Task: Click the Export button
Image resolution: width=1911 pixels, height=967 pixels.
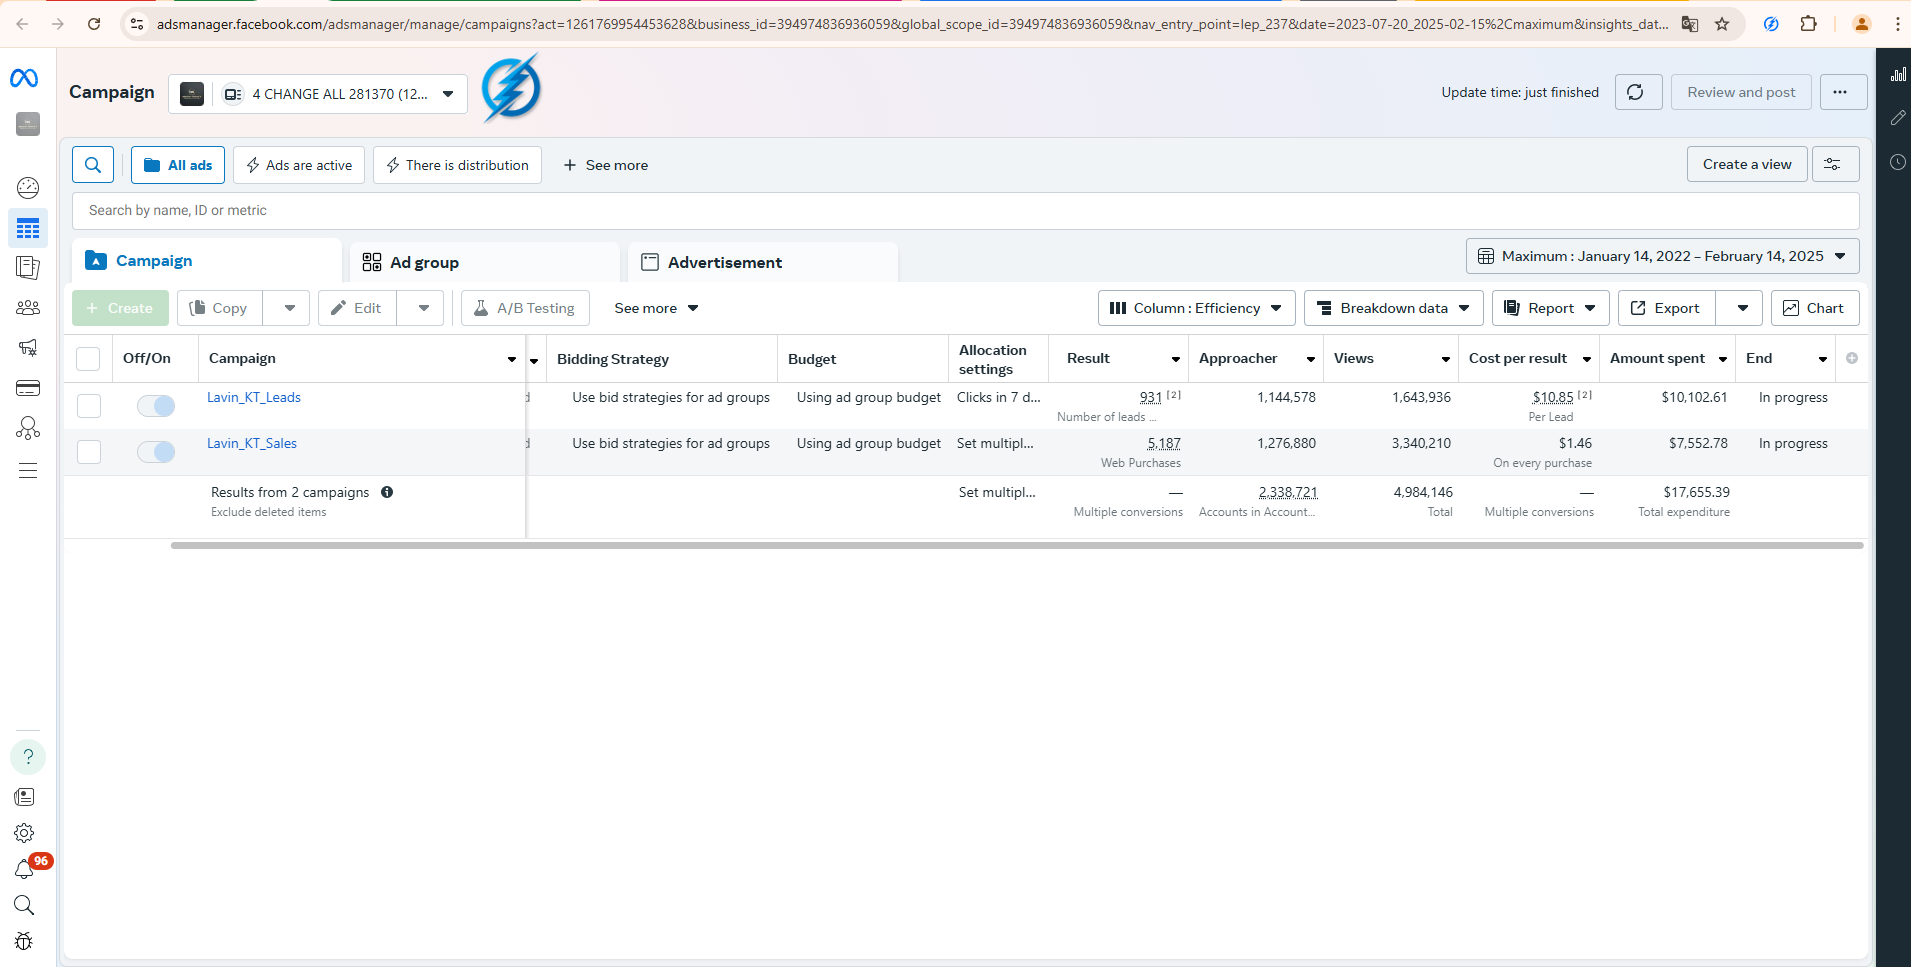Action: coord(1666,308)
